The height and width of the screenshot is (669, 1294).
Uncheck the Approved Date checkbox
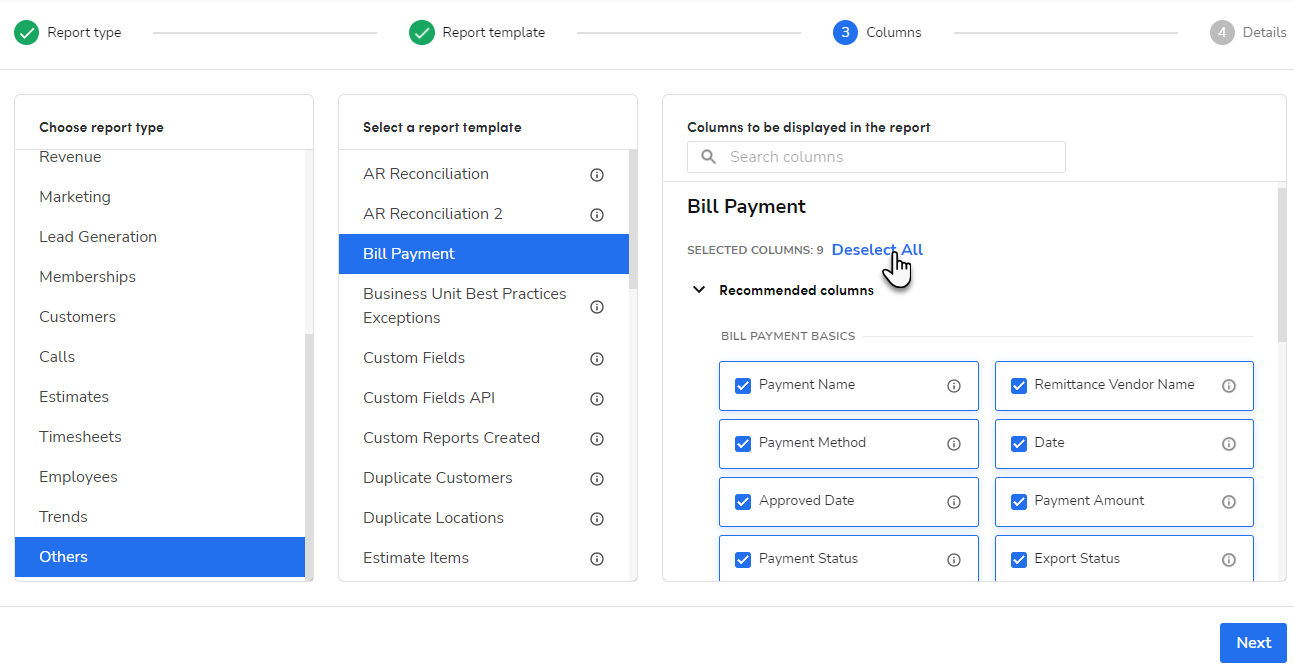pos(743,502)
